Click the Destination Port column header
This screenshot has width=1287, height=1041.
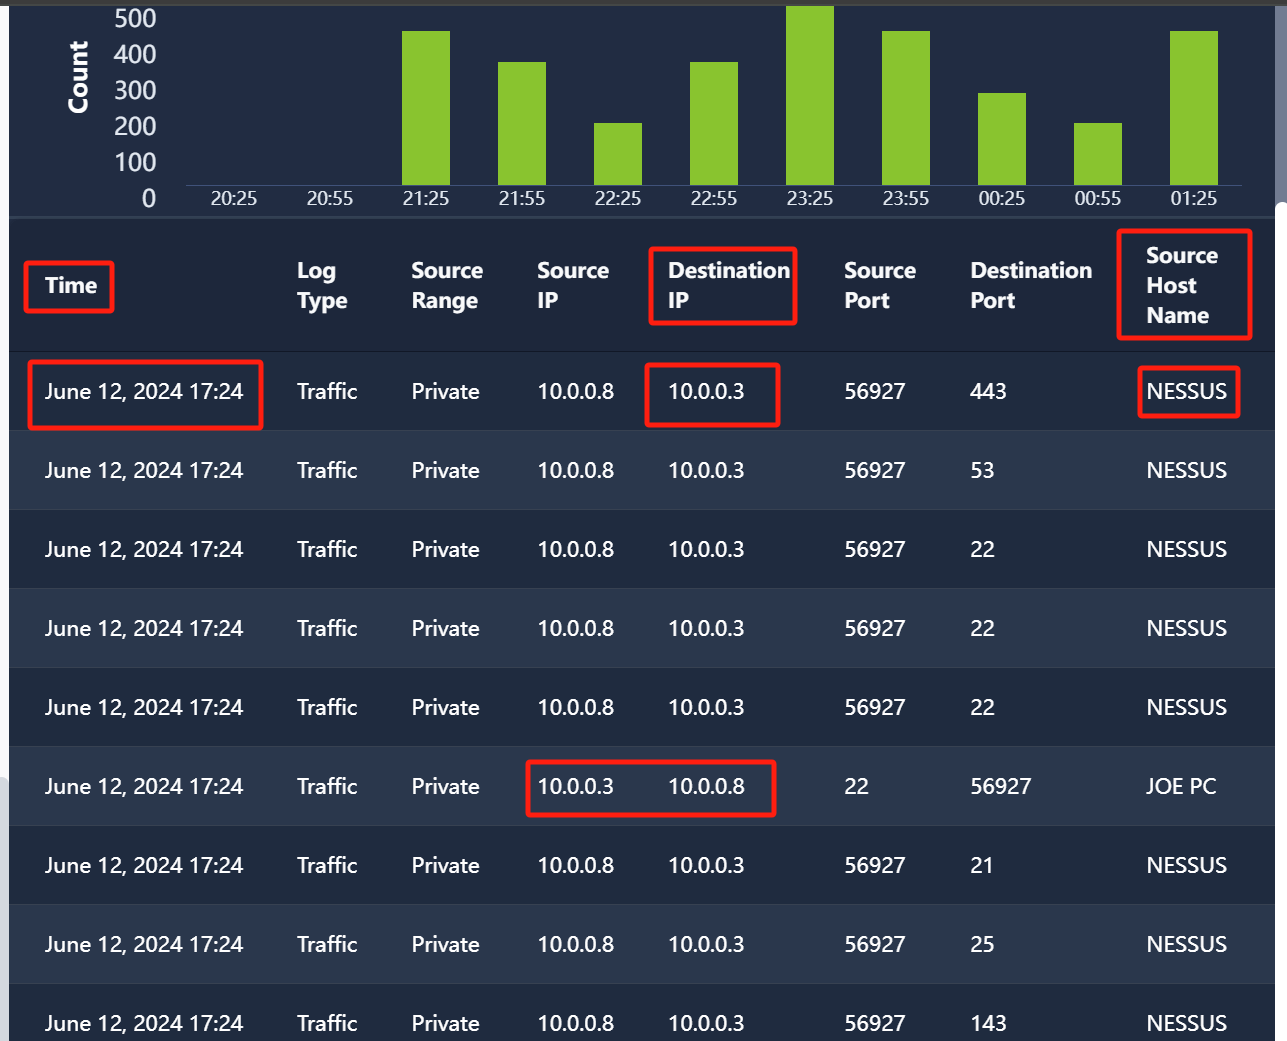point(1031,286)
